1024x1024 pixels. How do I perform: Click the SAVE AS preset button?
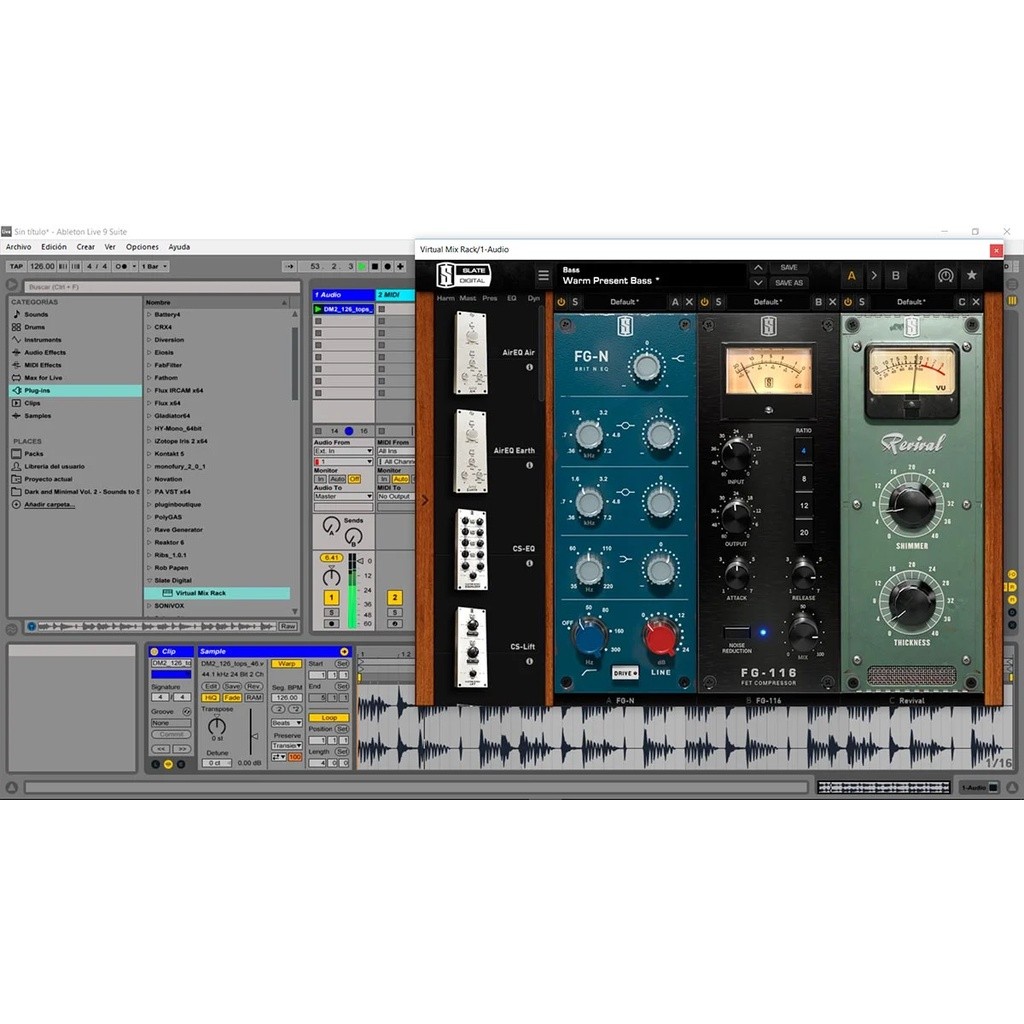[789, 283]
